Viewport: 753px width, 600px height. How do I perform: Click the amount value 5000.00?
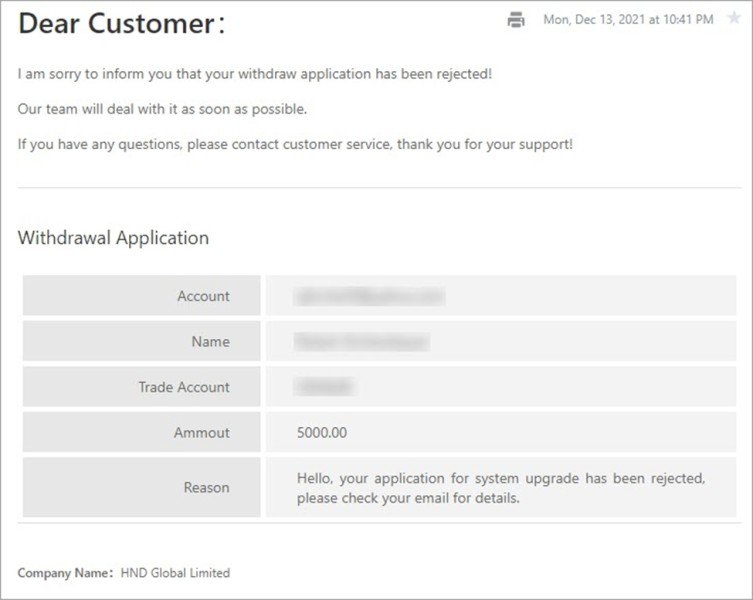pyautogui.click(x=322, y=432)
